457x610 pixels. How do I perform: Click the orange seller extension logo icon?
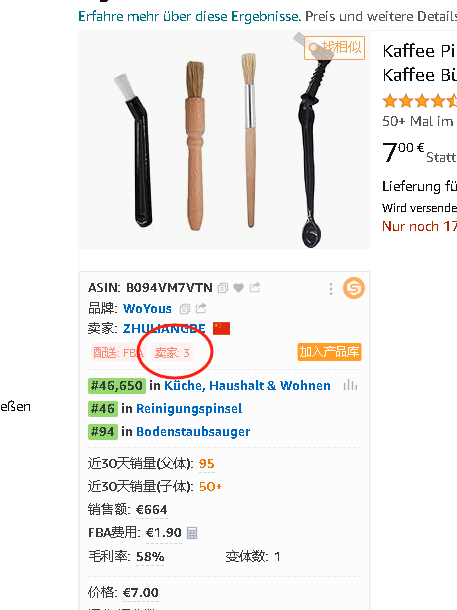point(354,288)
